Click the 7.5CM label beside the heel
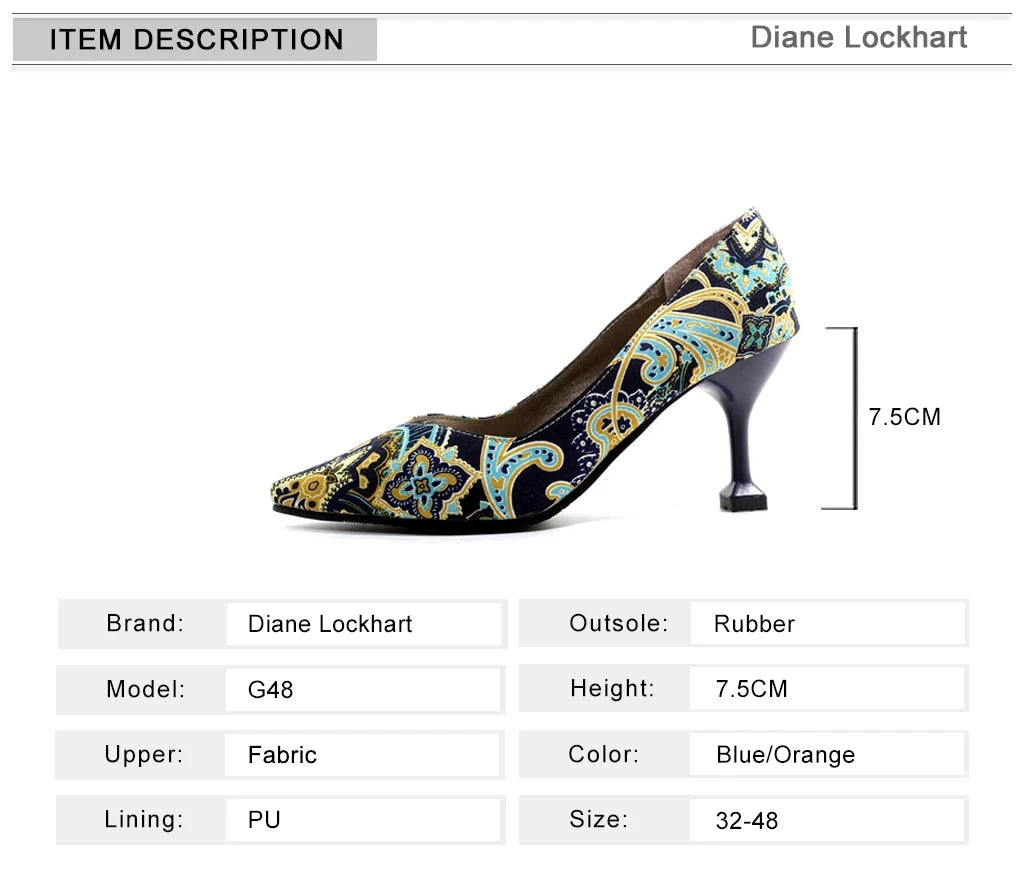The height and width of the screenshot is (881, 1020). 904,417
